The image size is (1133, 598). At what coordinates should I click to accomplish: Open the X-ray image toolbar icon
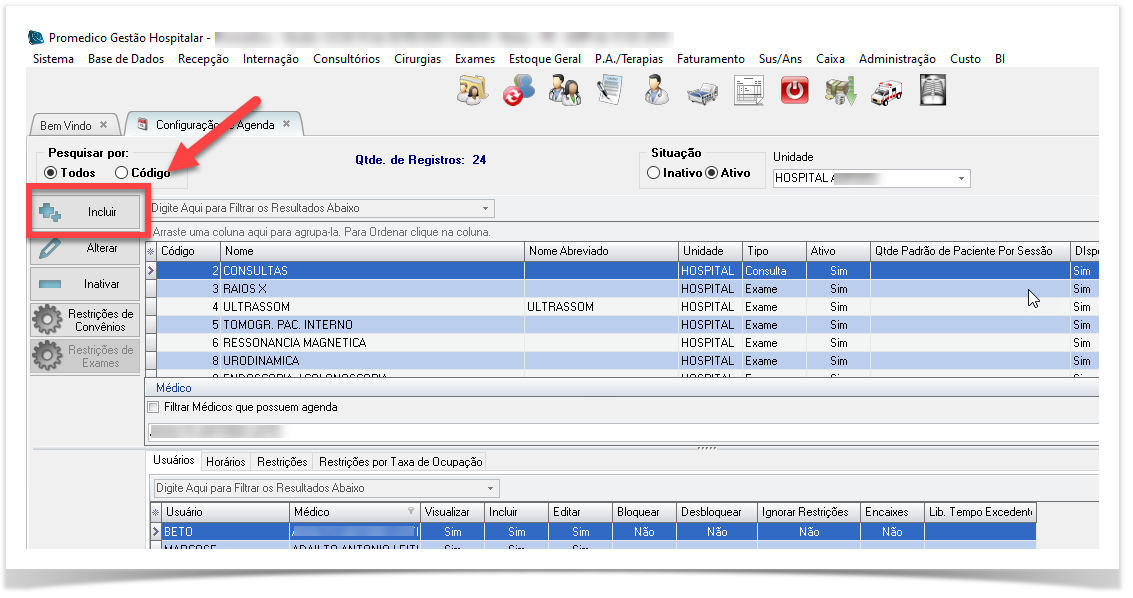coord(932,91)
